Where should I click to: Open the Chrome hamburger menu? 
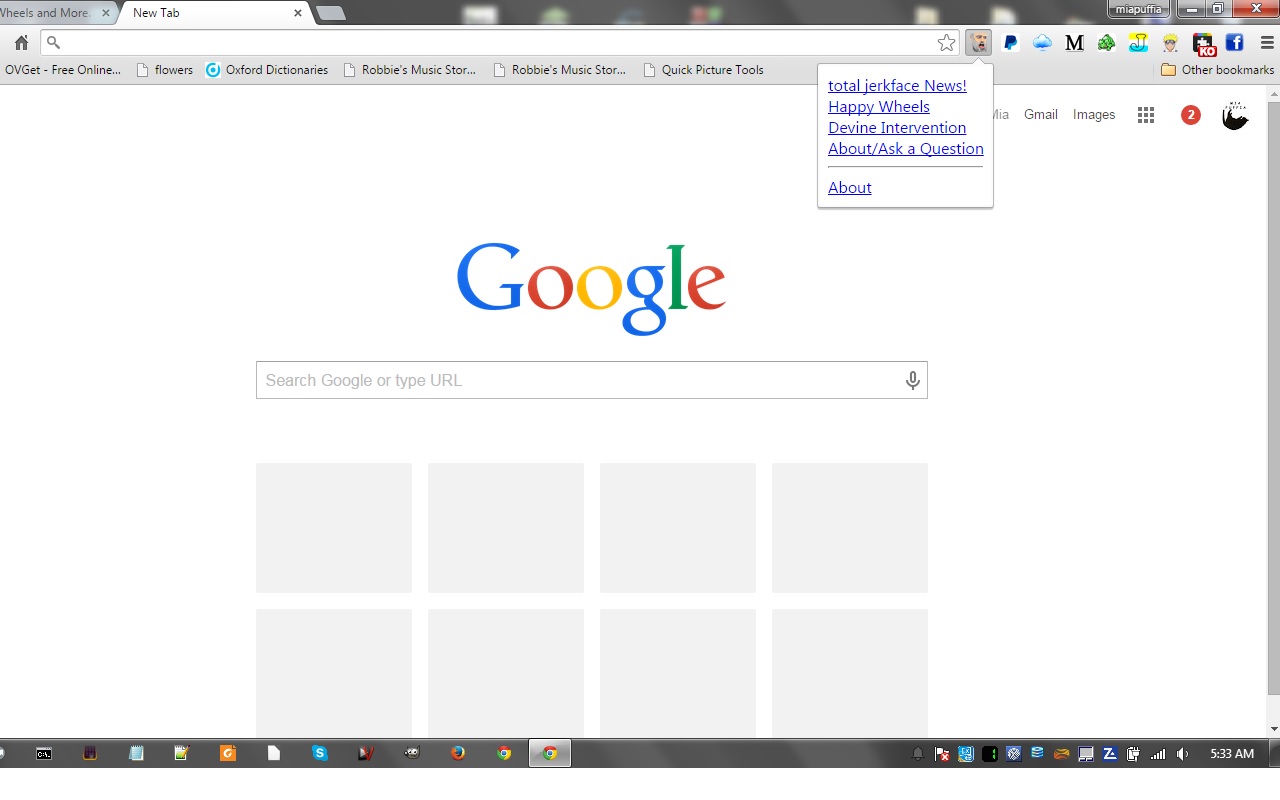[x=1267, y=43]
